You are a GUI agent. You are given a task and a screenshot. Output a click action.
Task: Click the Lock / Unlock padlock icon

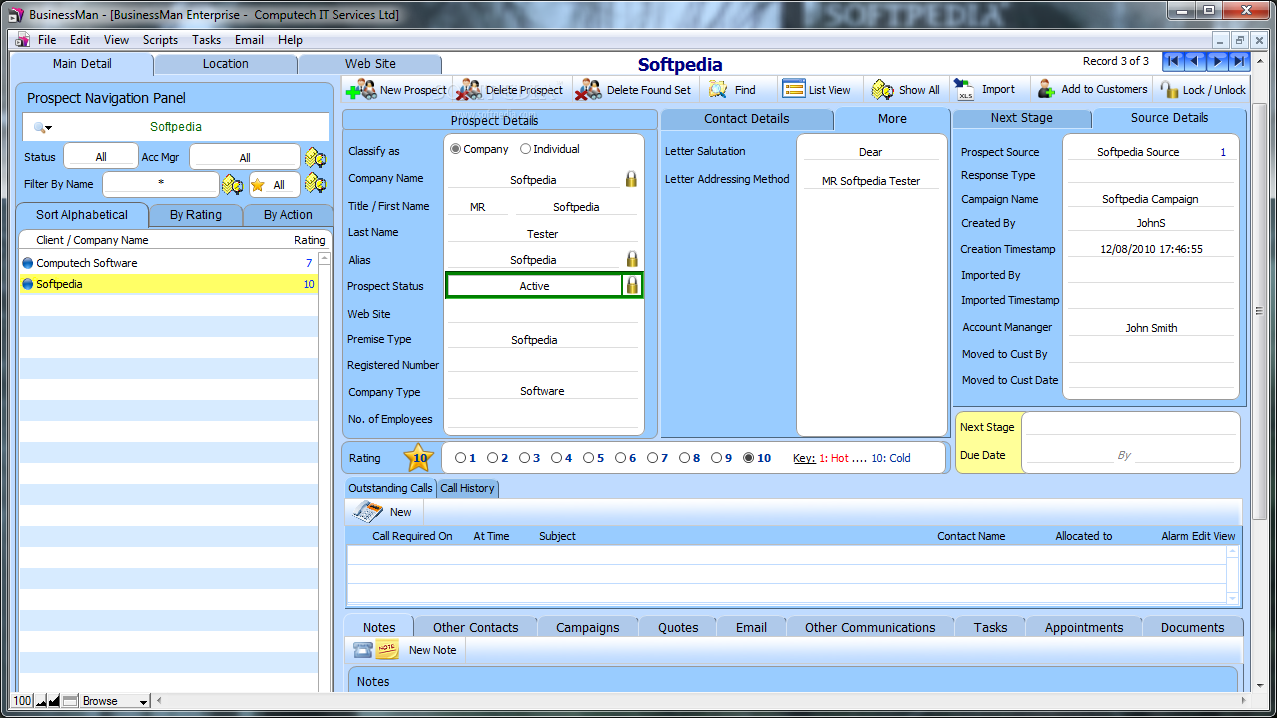pos(1169,90)
